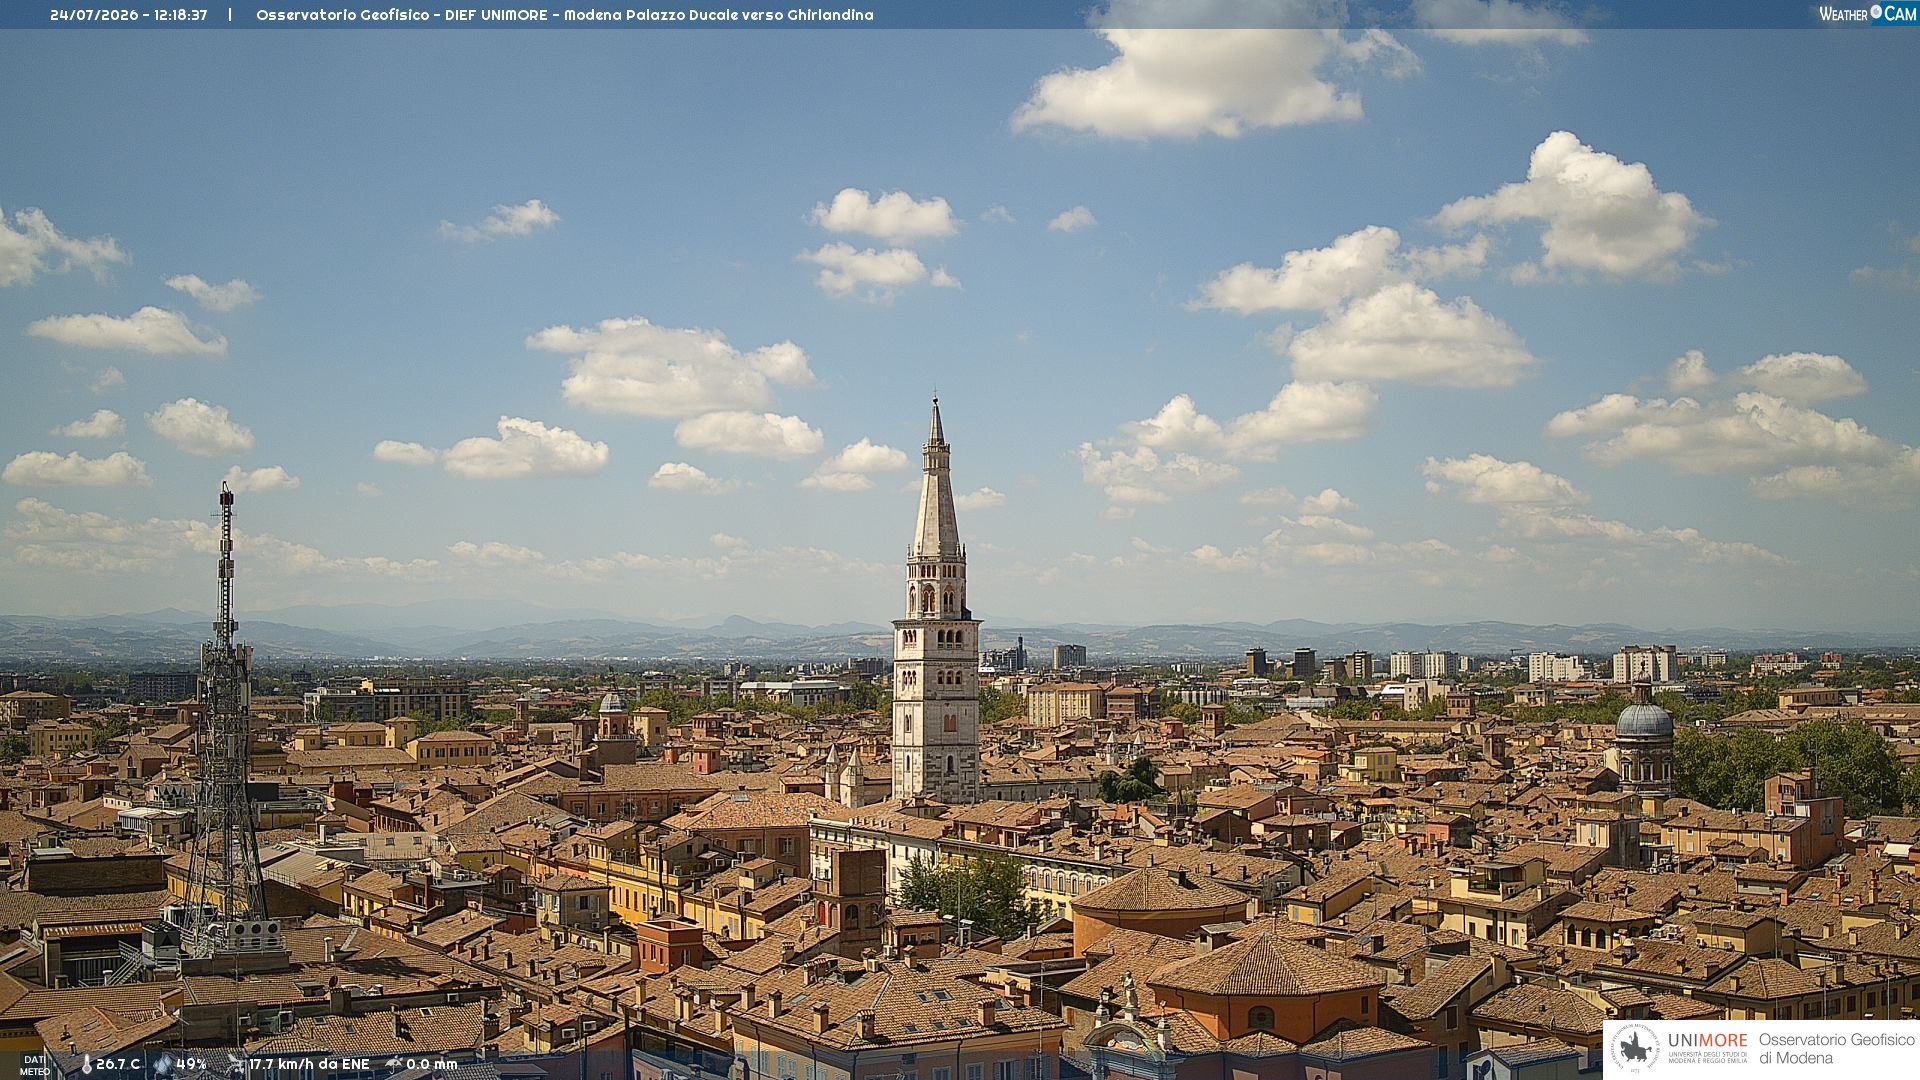Image resolution: width=1920 pixels, height=1080 pixels.
Task: Click the 26.7 C temperature reading
Action: tap(118, 1065)
